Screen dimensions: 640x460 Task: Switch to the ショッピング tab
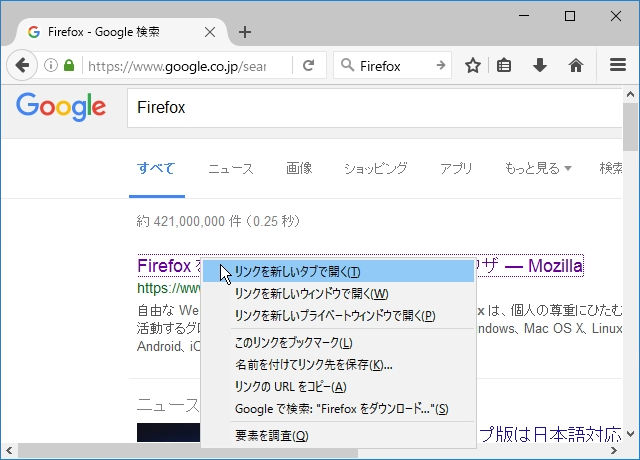click(376, 168)
